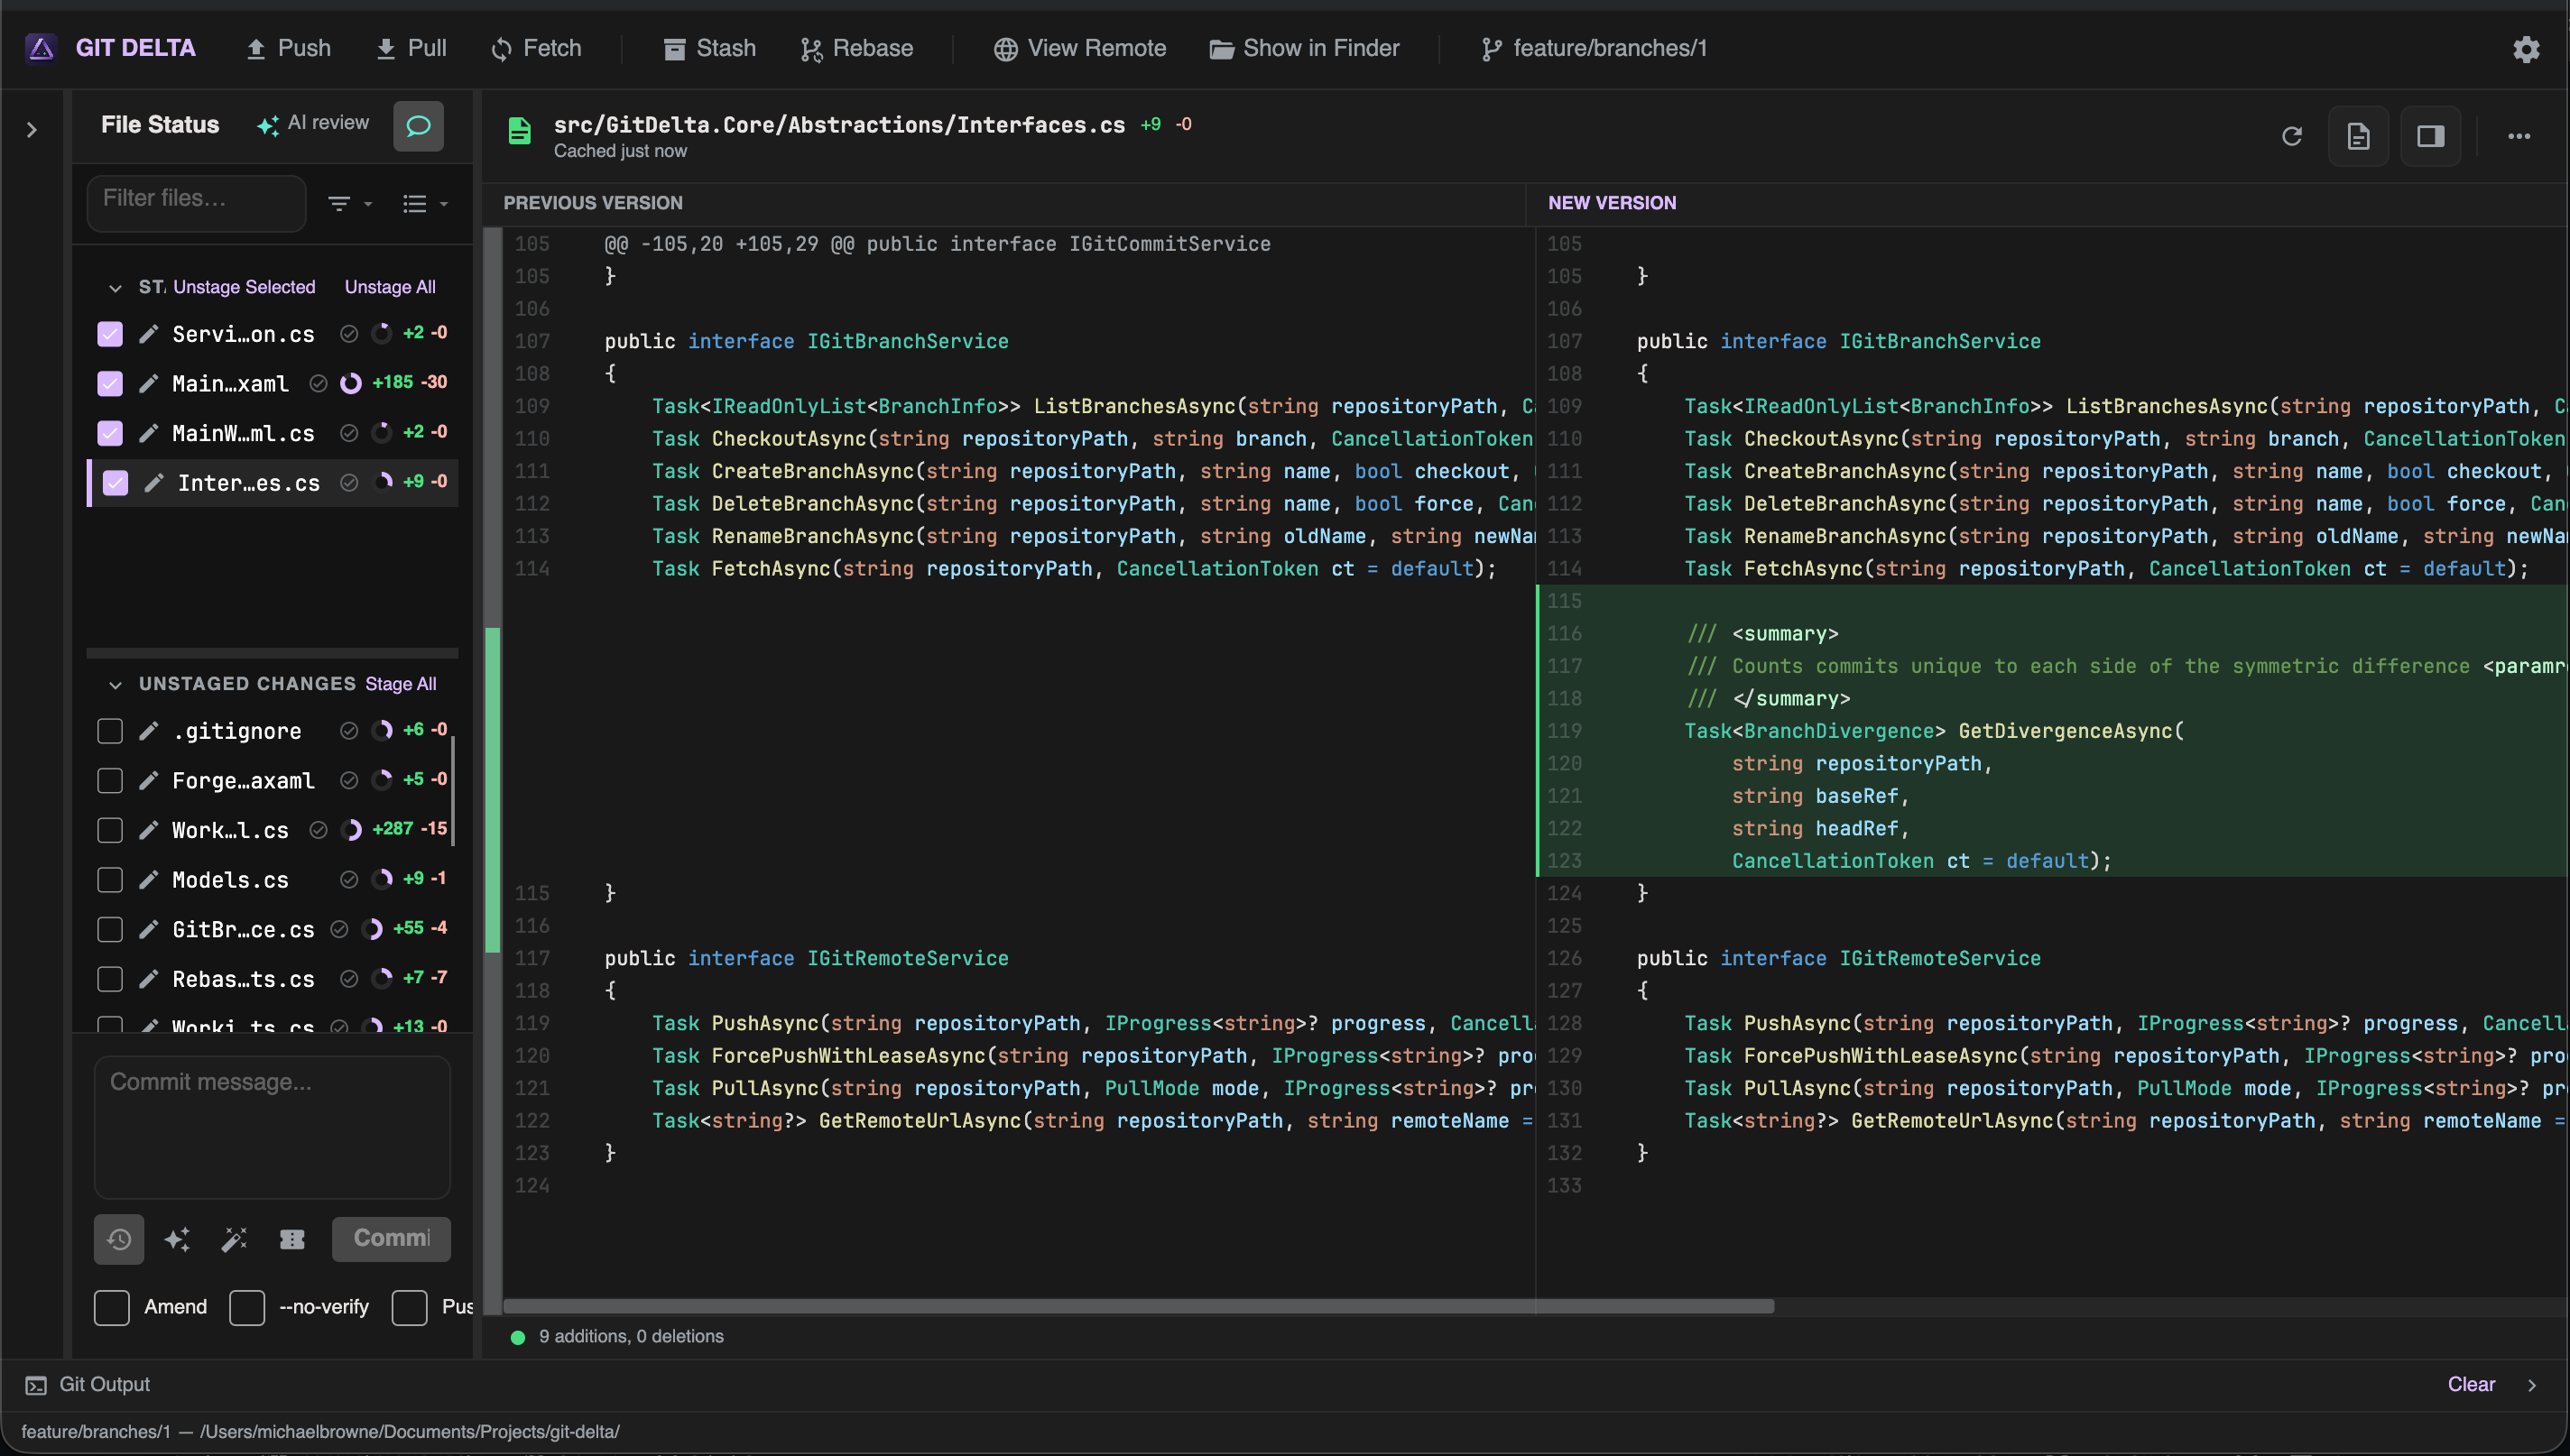Click the check-circle icon for Rebas…ts.cs
The height and width of the screenshot is (1456, 2570).
point(349,979)
